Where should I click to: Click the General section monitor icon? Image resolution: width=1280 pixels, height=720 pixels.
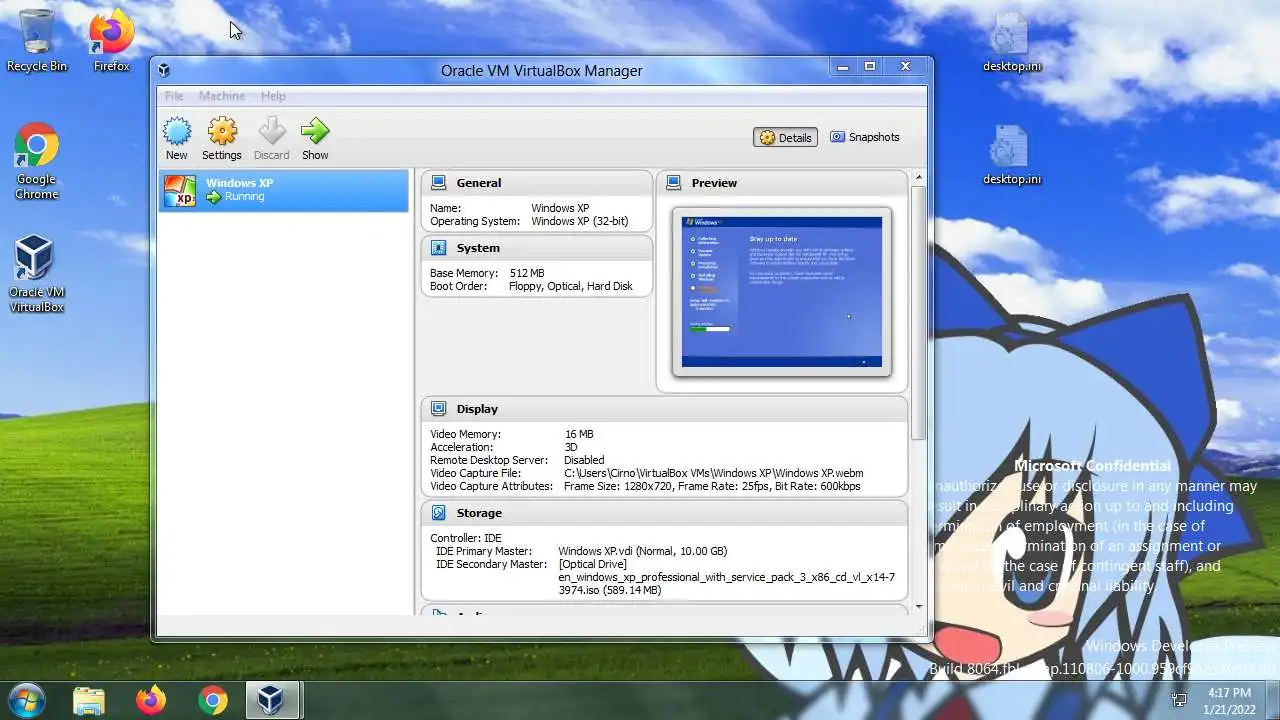pos(438,183)
